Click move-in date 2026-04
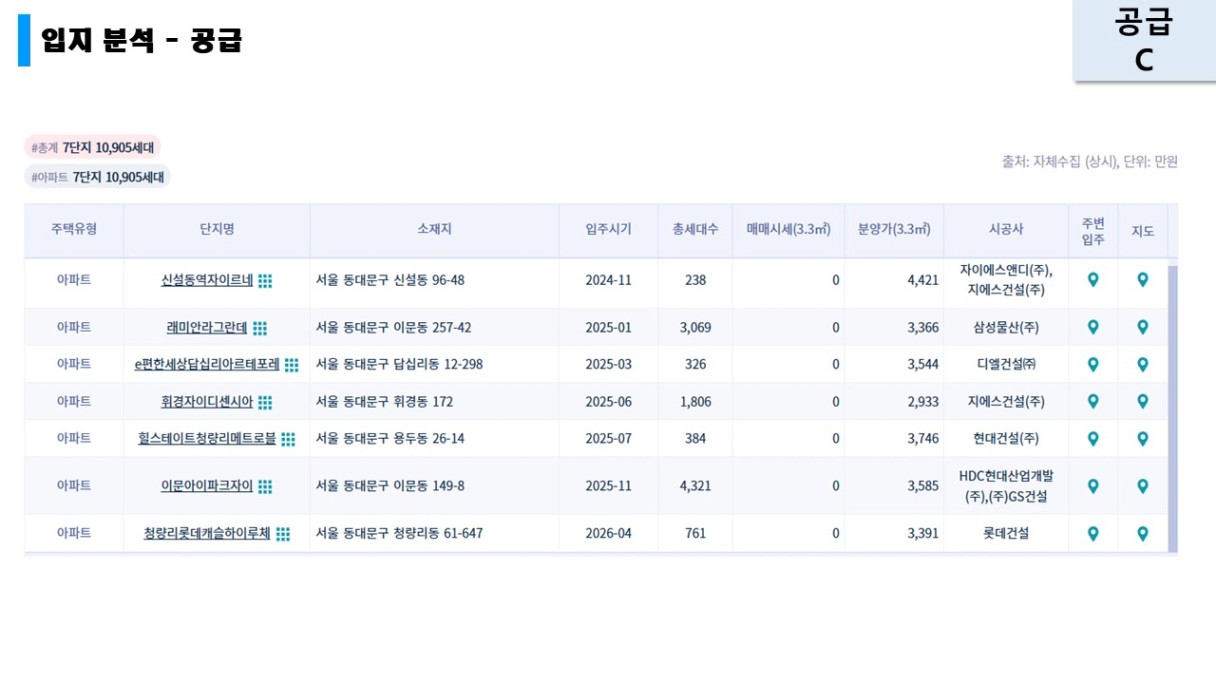 tap(609, 533)
